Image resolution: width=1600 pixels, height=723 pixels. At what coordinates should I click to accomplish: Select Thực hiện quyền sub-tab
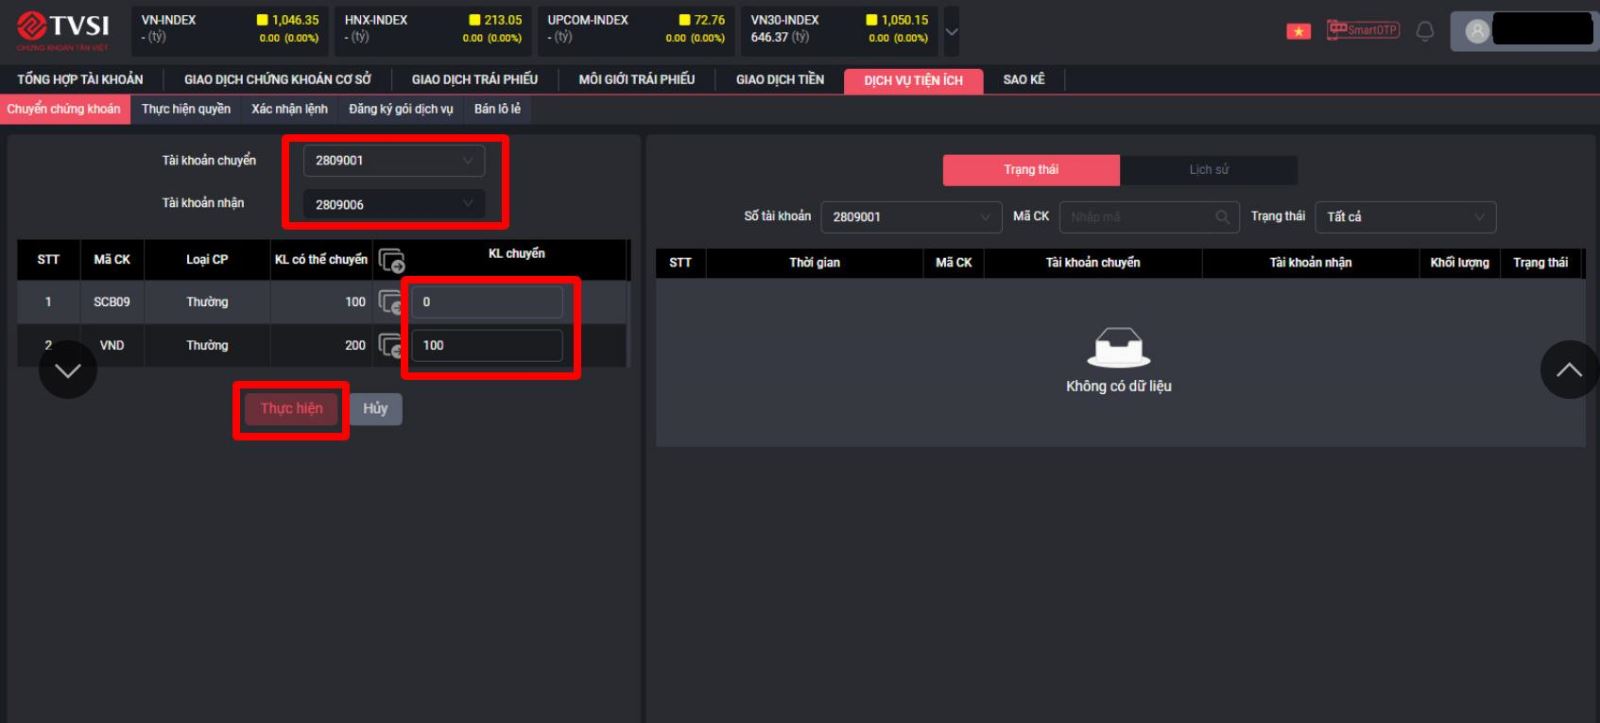[186, 109]
